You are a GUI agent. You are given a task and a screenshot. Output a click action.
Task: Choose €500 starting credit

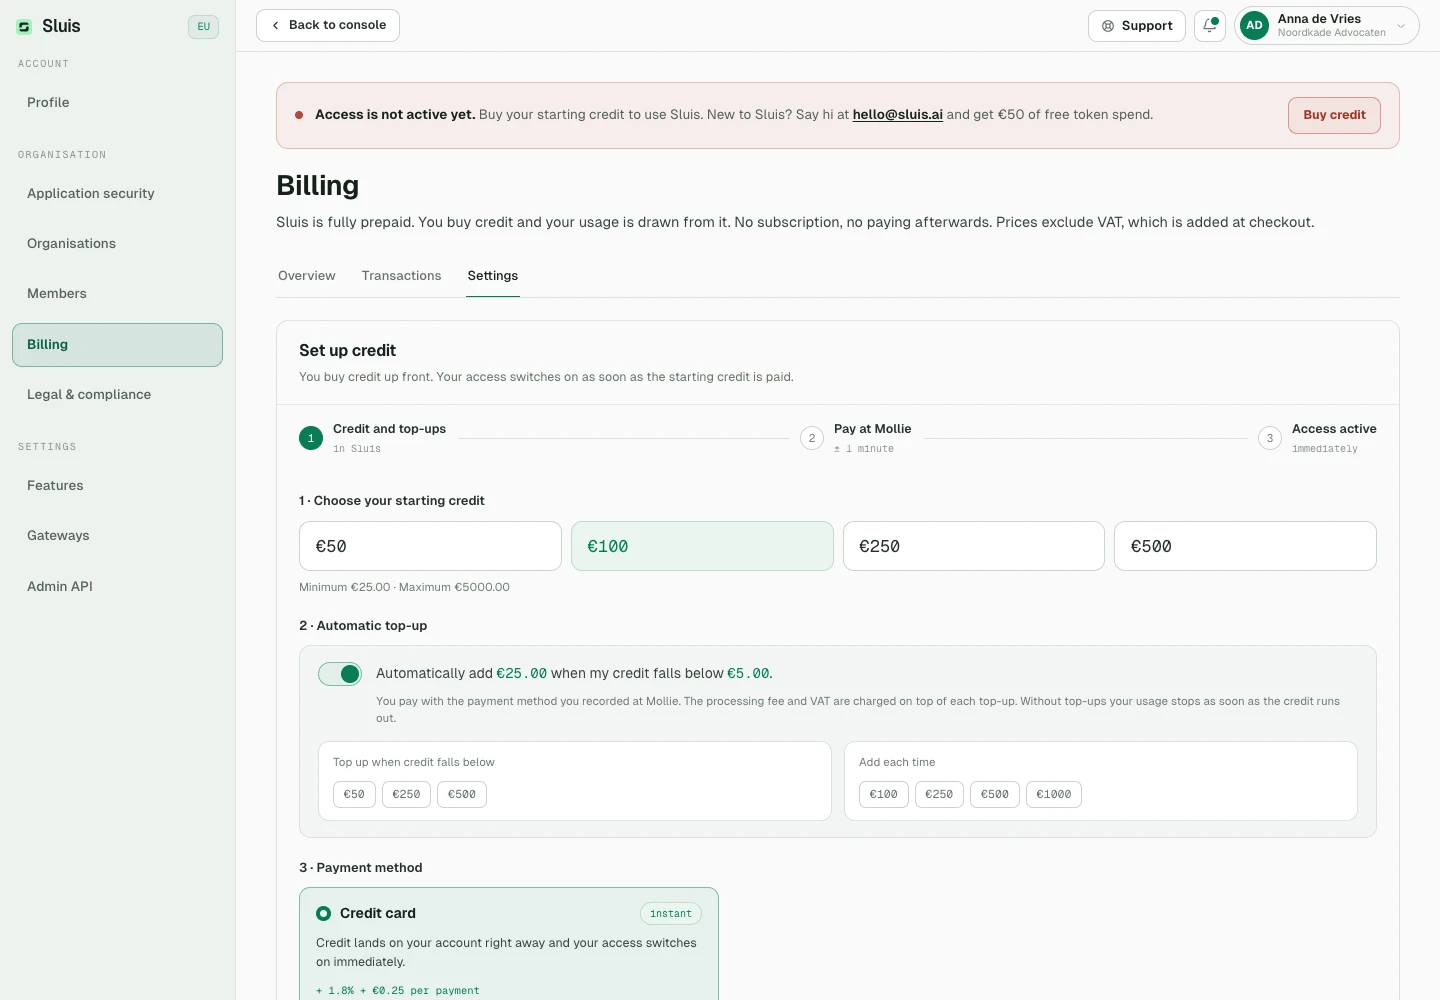[1245, 546]
